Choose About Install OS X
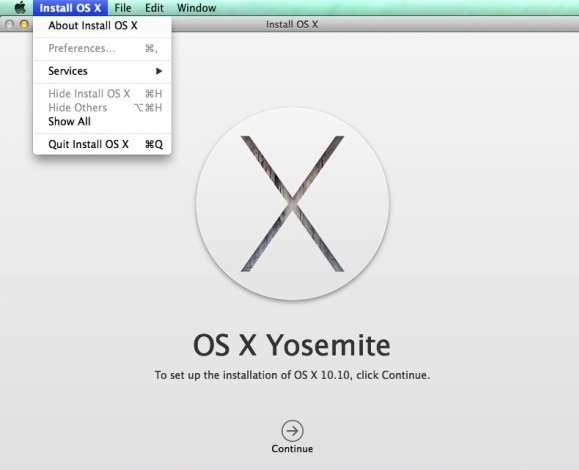The width and height of the screenshot is (579, 470). (102, 25)
